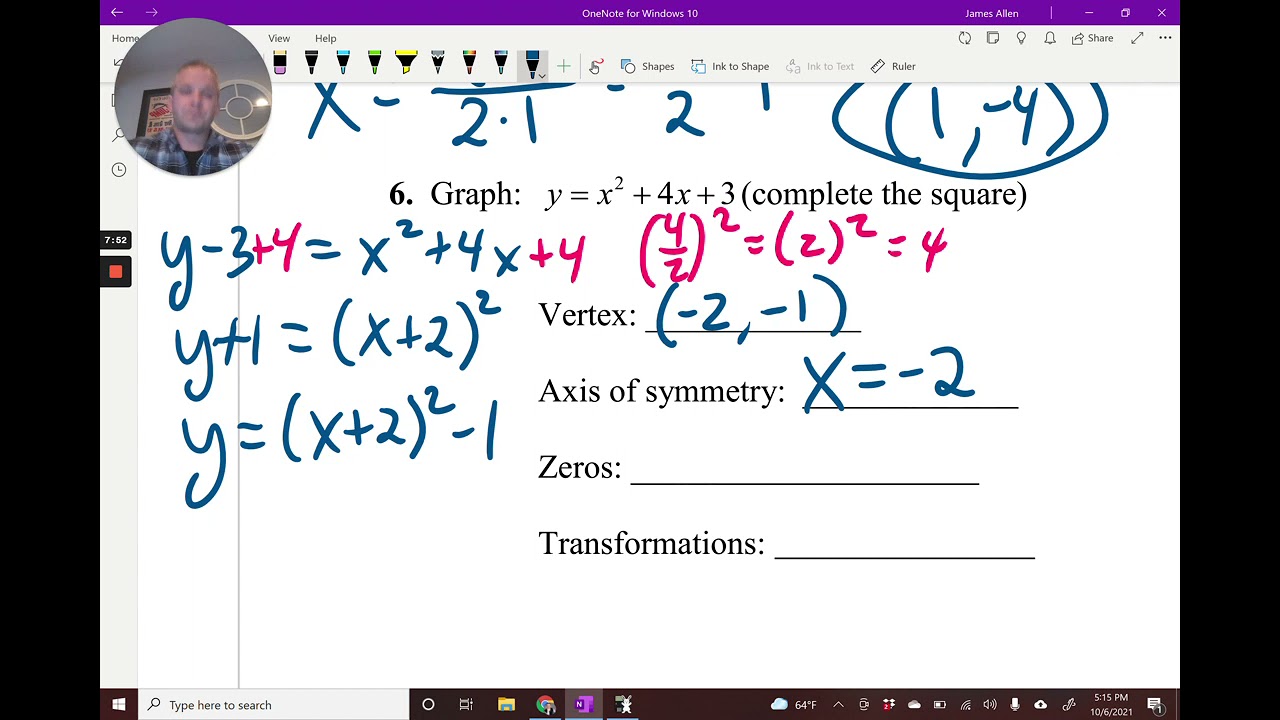Select the cyan pen
This screenshot has width=1280, height=720.
343,64
